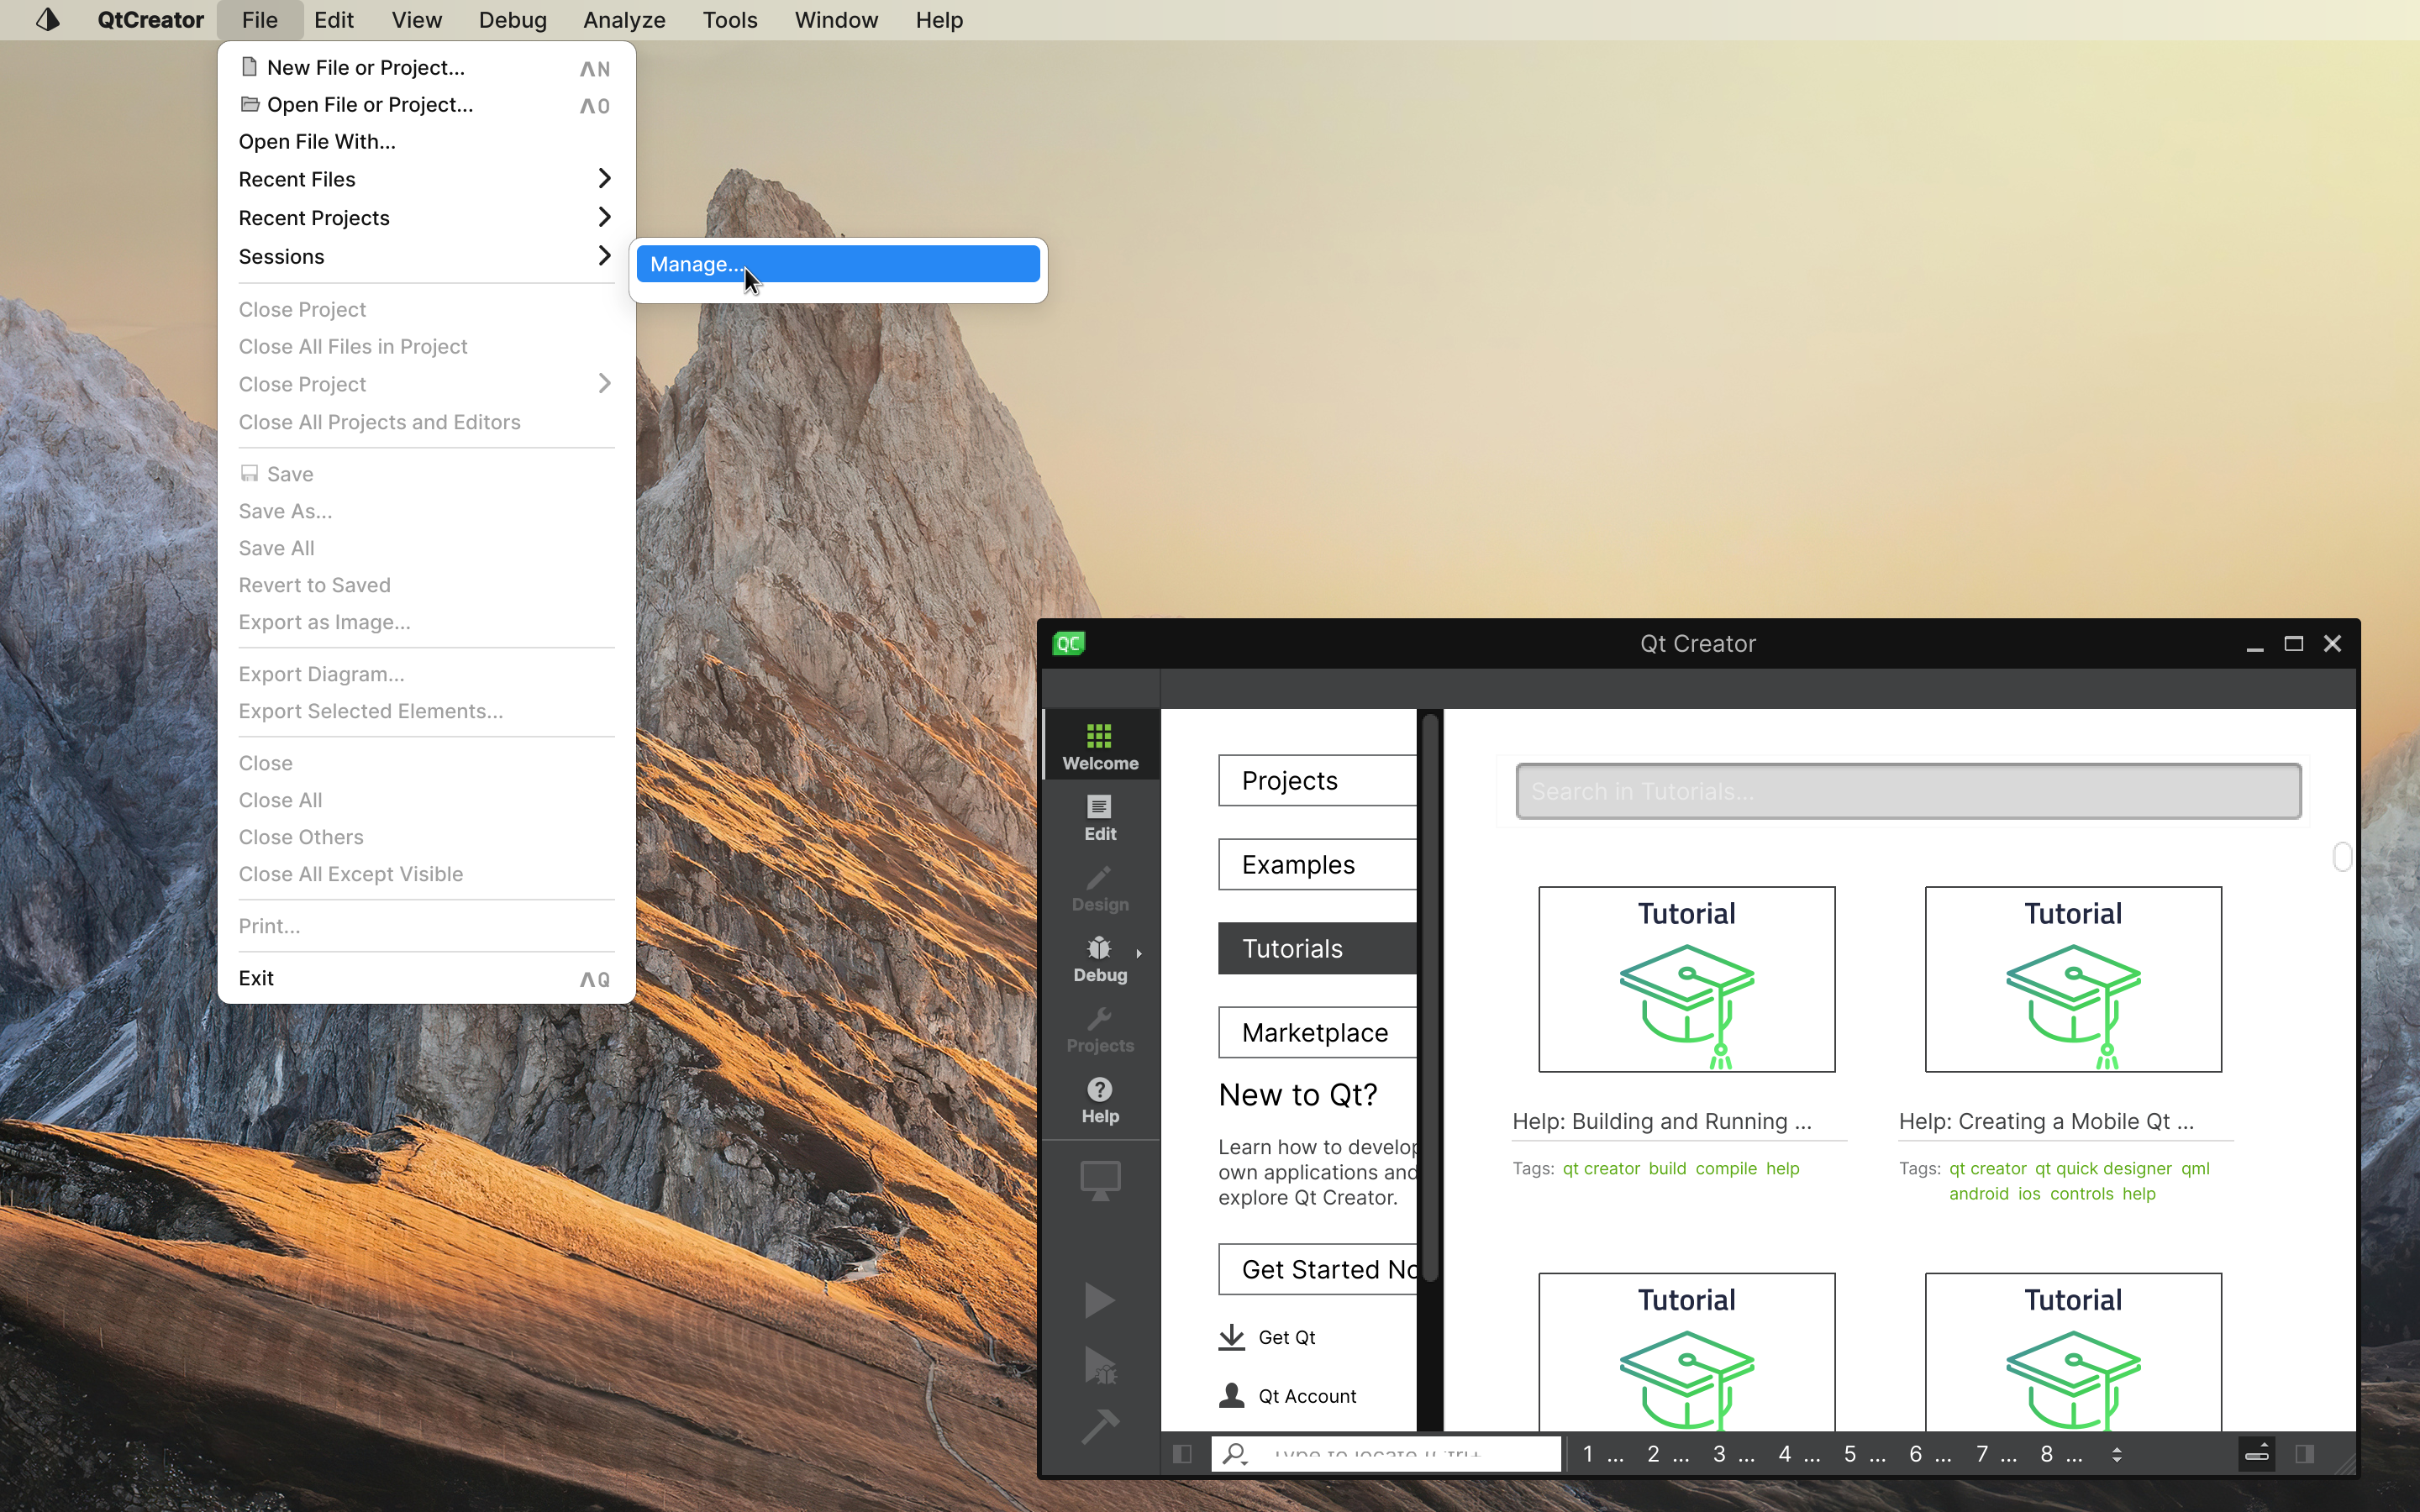Click the tutorials page vertical scrollbar handle
Viewport: 2420px width, 1512px height.
pos(2341,857)
